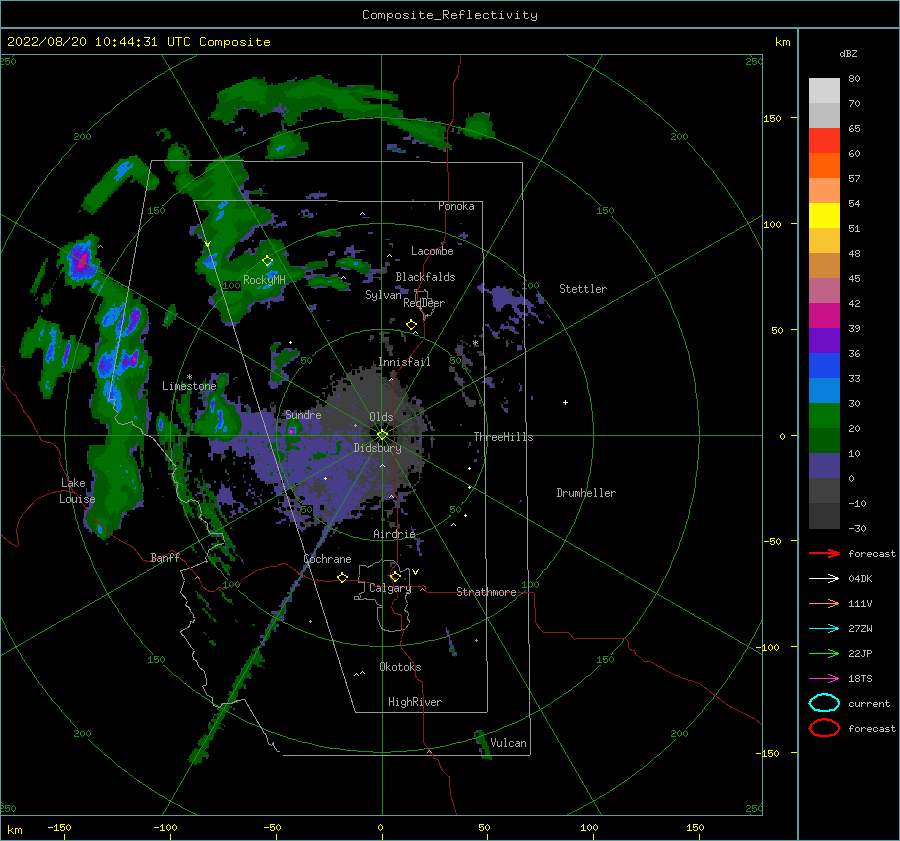Click the Stettler city label
Image resolution: width=900 pixels, height=841 pixels.
[x=583, y=289]
